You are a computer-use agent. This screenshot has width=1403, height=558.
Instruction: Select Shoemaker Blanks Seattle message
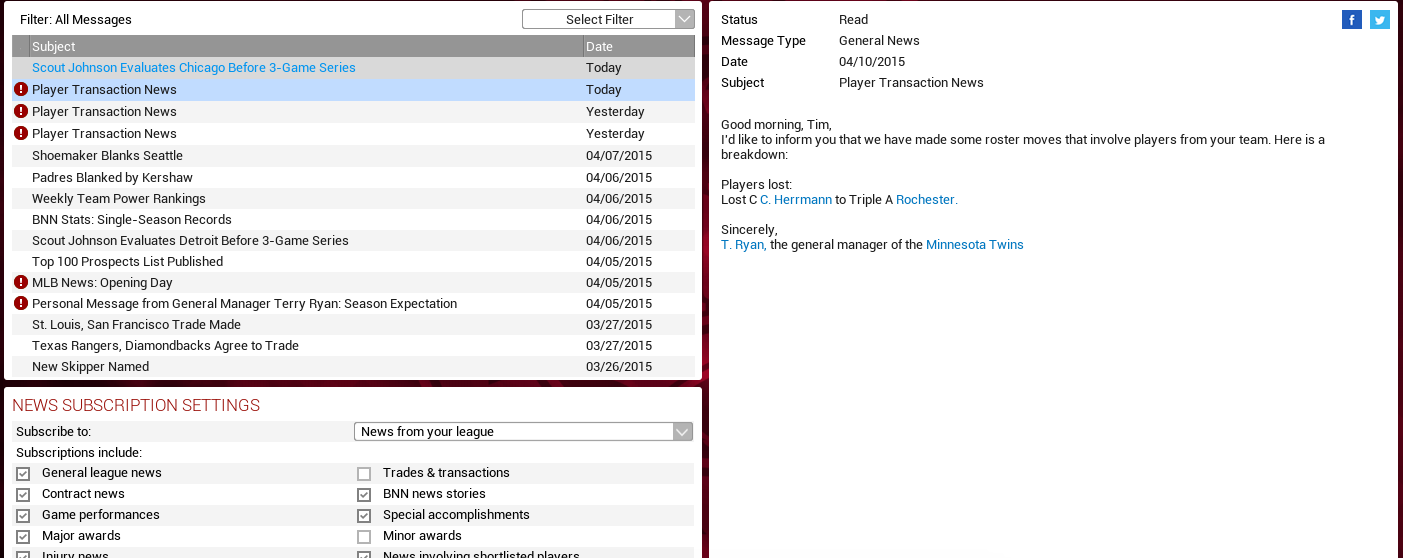click(107, 156)
